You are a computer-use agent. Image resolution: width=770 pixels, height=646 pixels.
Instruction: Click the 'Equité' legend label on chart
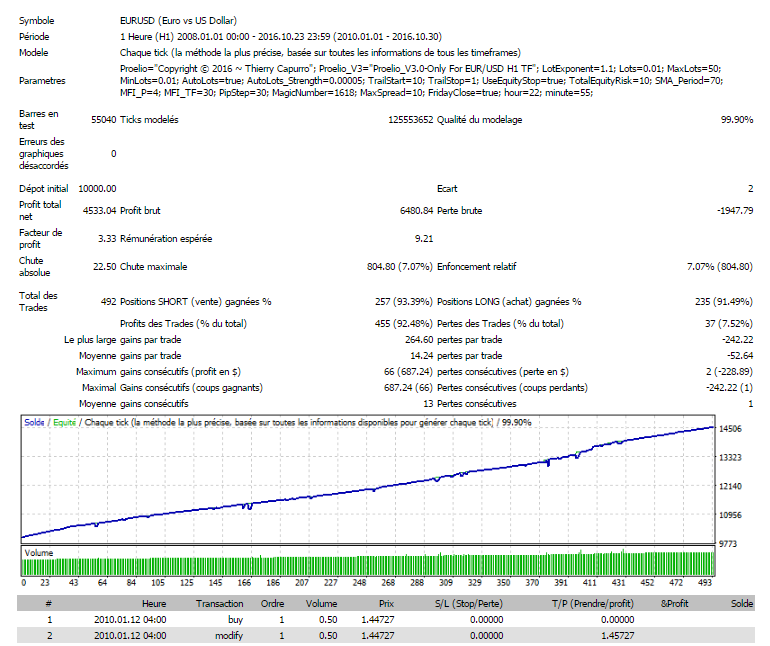point(64,423)
